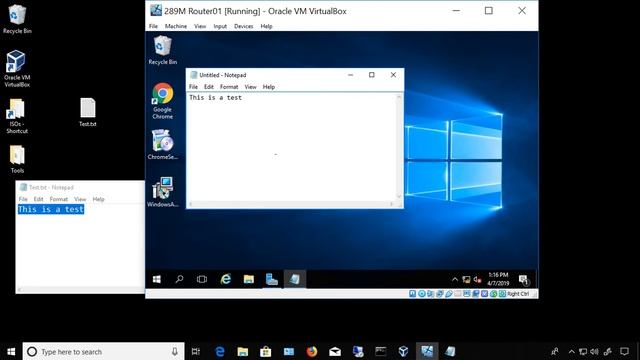
Task: Open Firefox from the host taskbar
Action: (312, 351)
